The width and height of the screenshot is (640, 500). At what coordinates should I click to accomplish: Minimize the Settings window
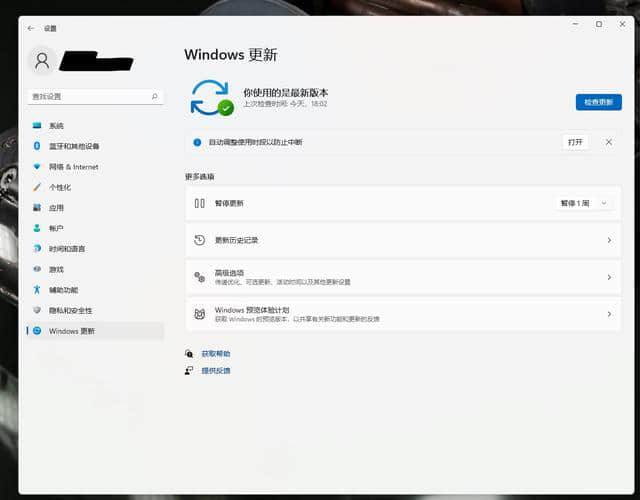576,24
